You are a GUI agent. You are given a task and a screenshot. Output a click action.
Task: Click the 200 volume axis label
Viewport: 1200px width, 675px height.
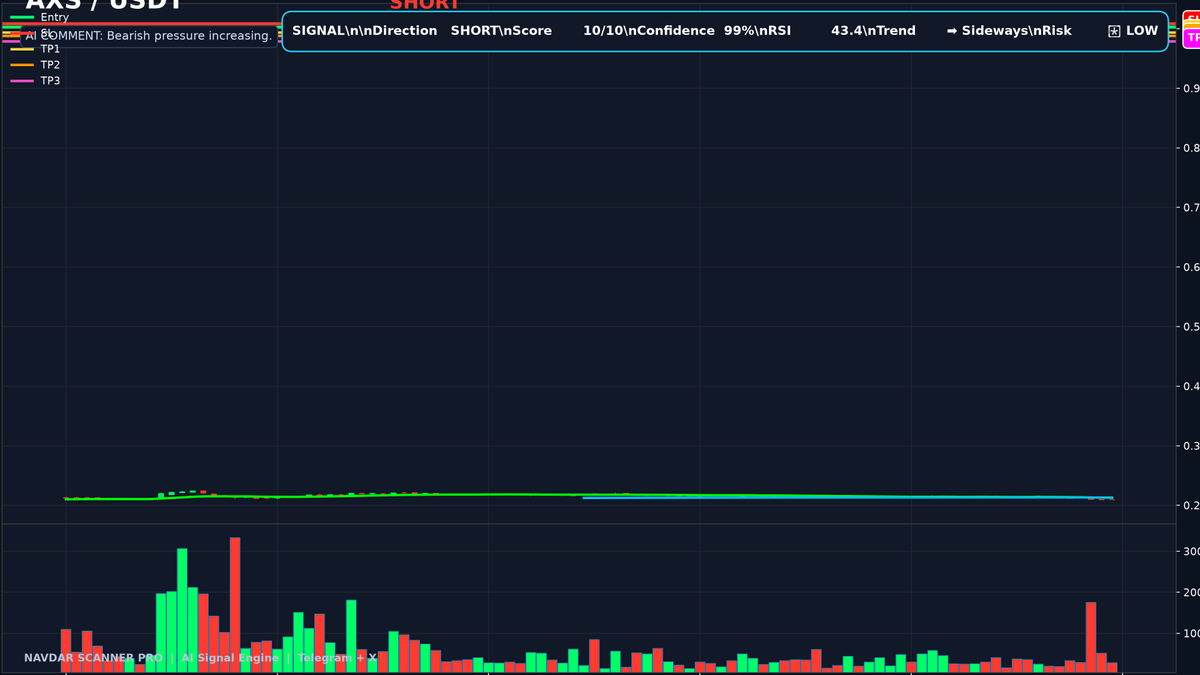pyautogui.click(x=1192, y=593)
